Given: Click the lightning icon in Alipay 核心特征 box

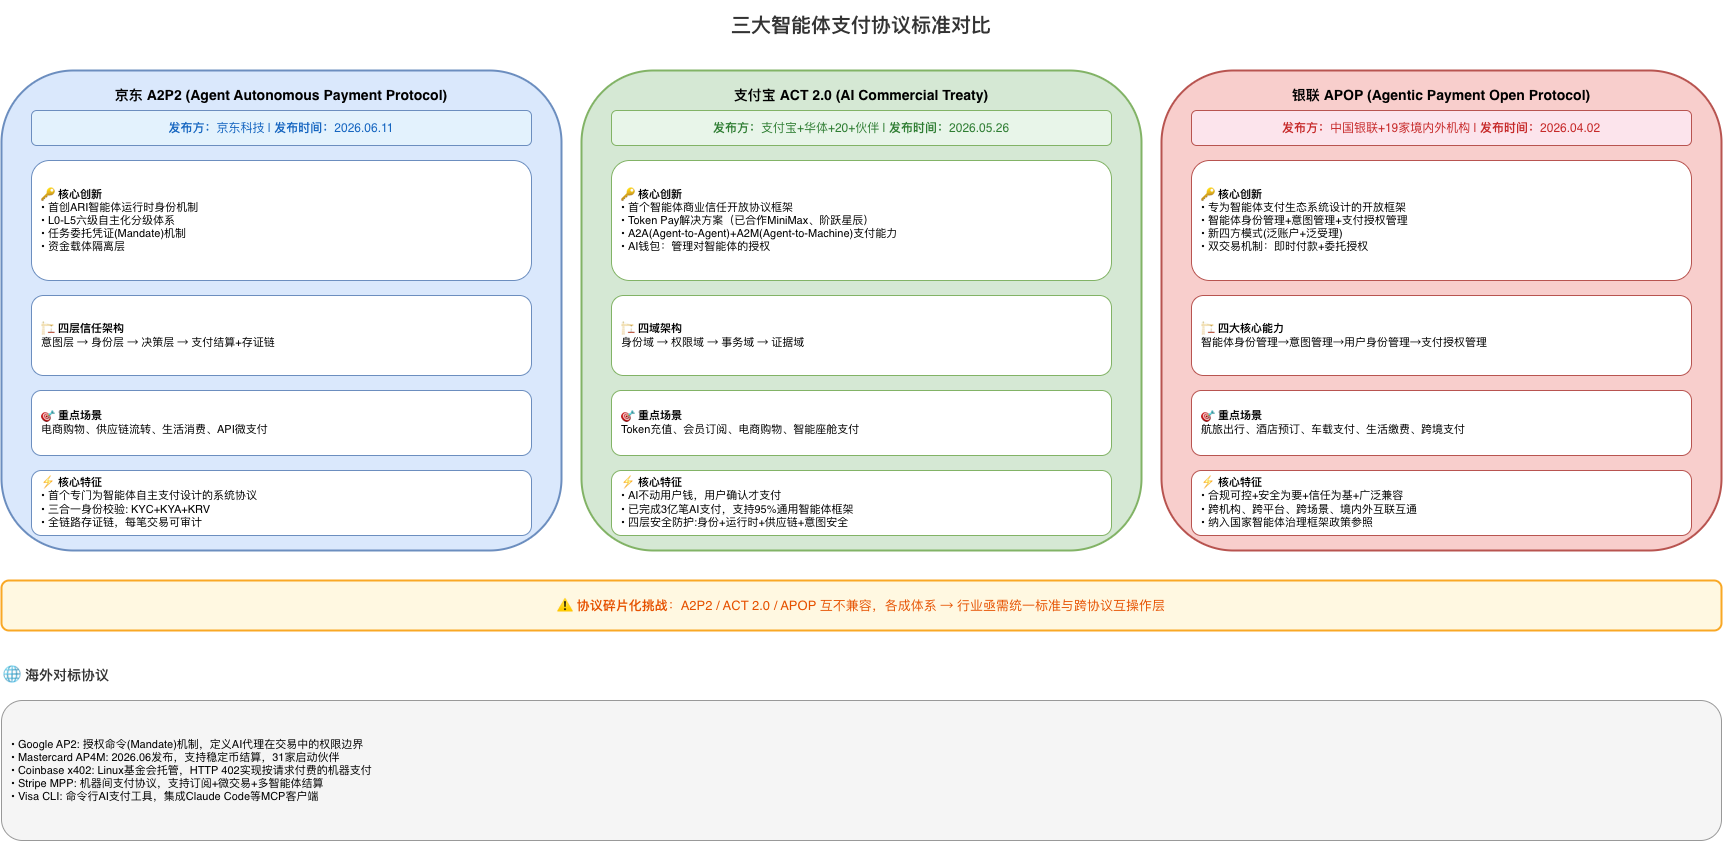Looking at the screenshot, I should [x=628, y=482].
